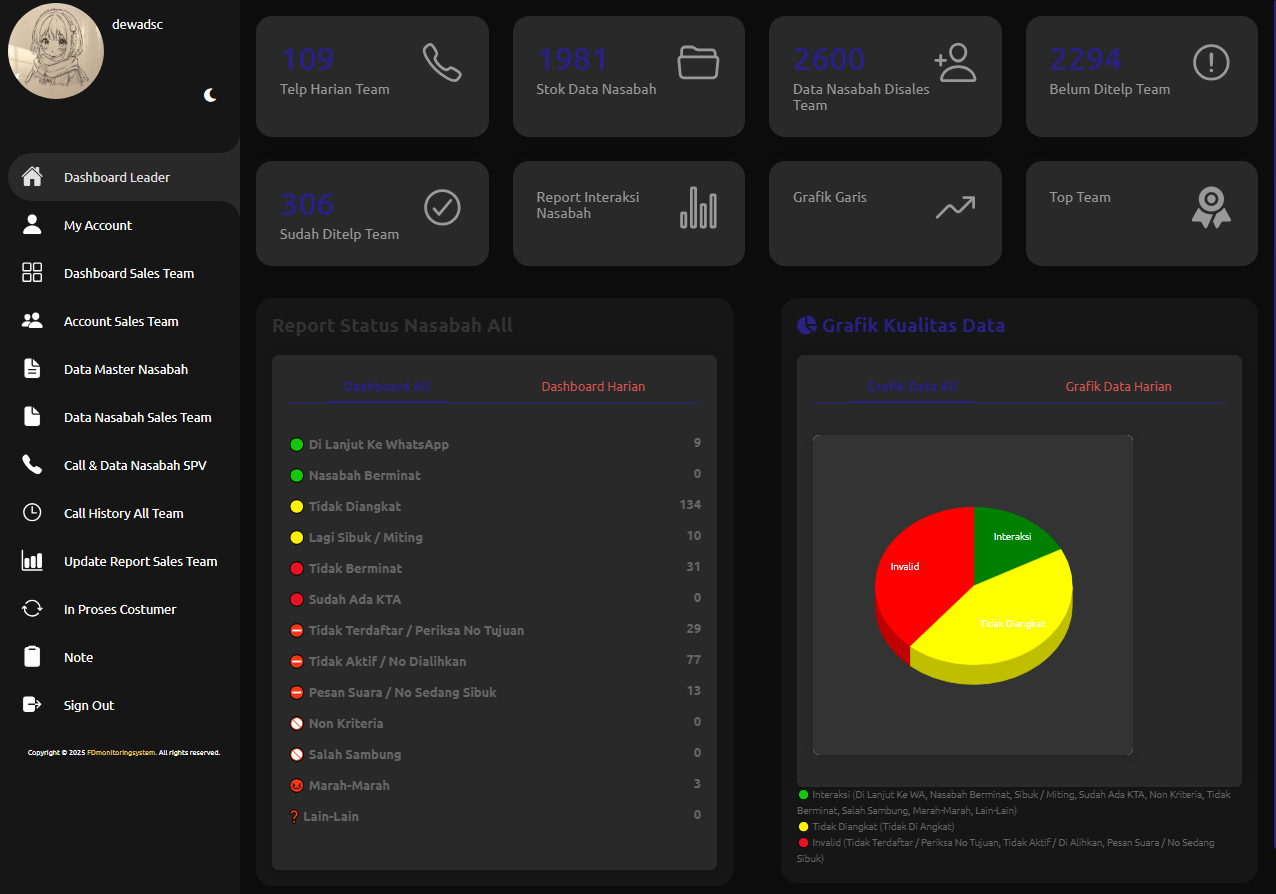
Task: Click the dewadsc profile avatar
Action: (x=56, y=50)
